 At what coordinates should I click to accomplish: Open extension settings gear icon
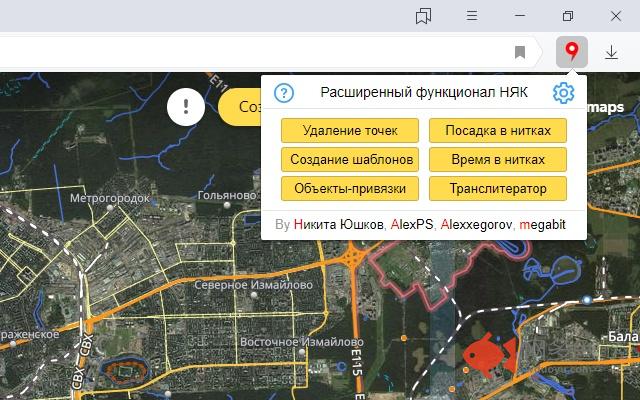click(x=564, y=93)
